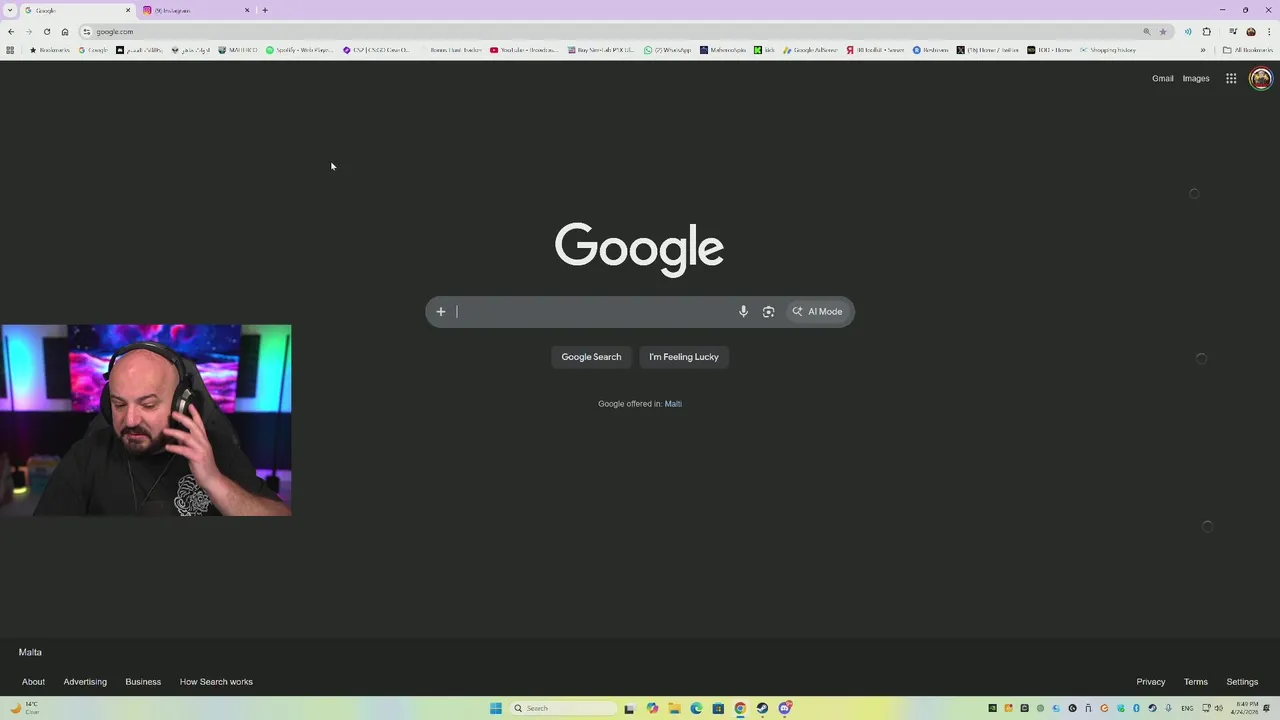The width and height of the screenshot is (1280, 720).
Task: Open Microsoft Edge from the taskbar
Action: [696, 708]
